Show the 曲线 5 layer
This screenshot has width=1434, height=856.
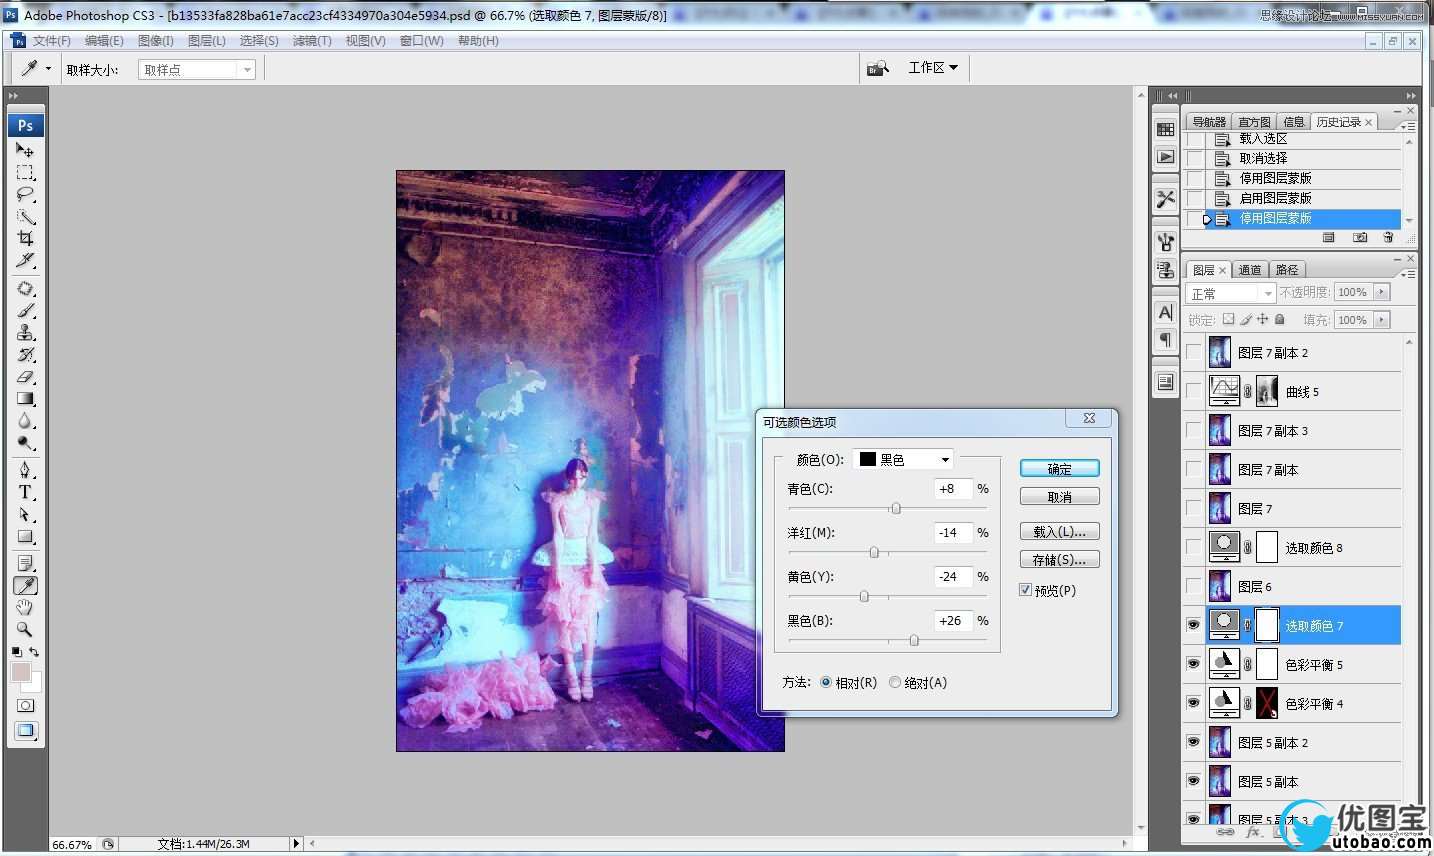pyautogui.click(x=1193, y=391)
